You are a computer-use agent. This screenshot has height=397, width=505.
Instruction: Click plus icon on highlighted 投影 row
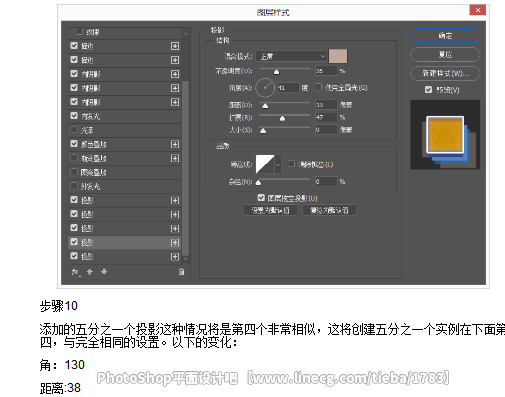[x=175, y=242]
